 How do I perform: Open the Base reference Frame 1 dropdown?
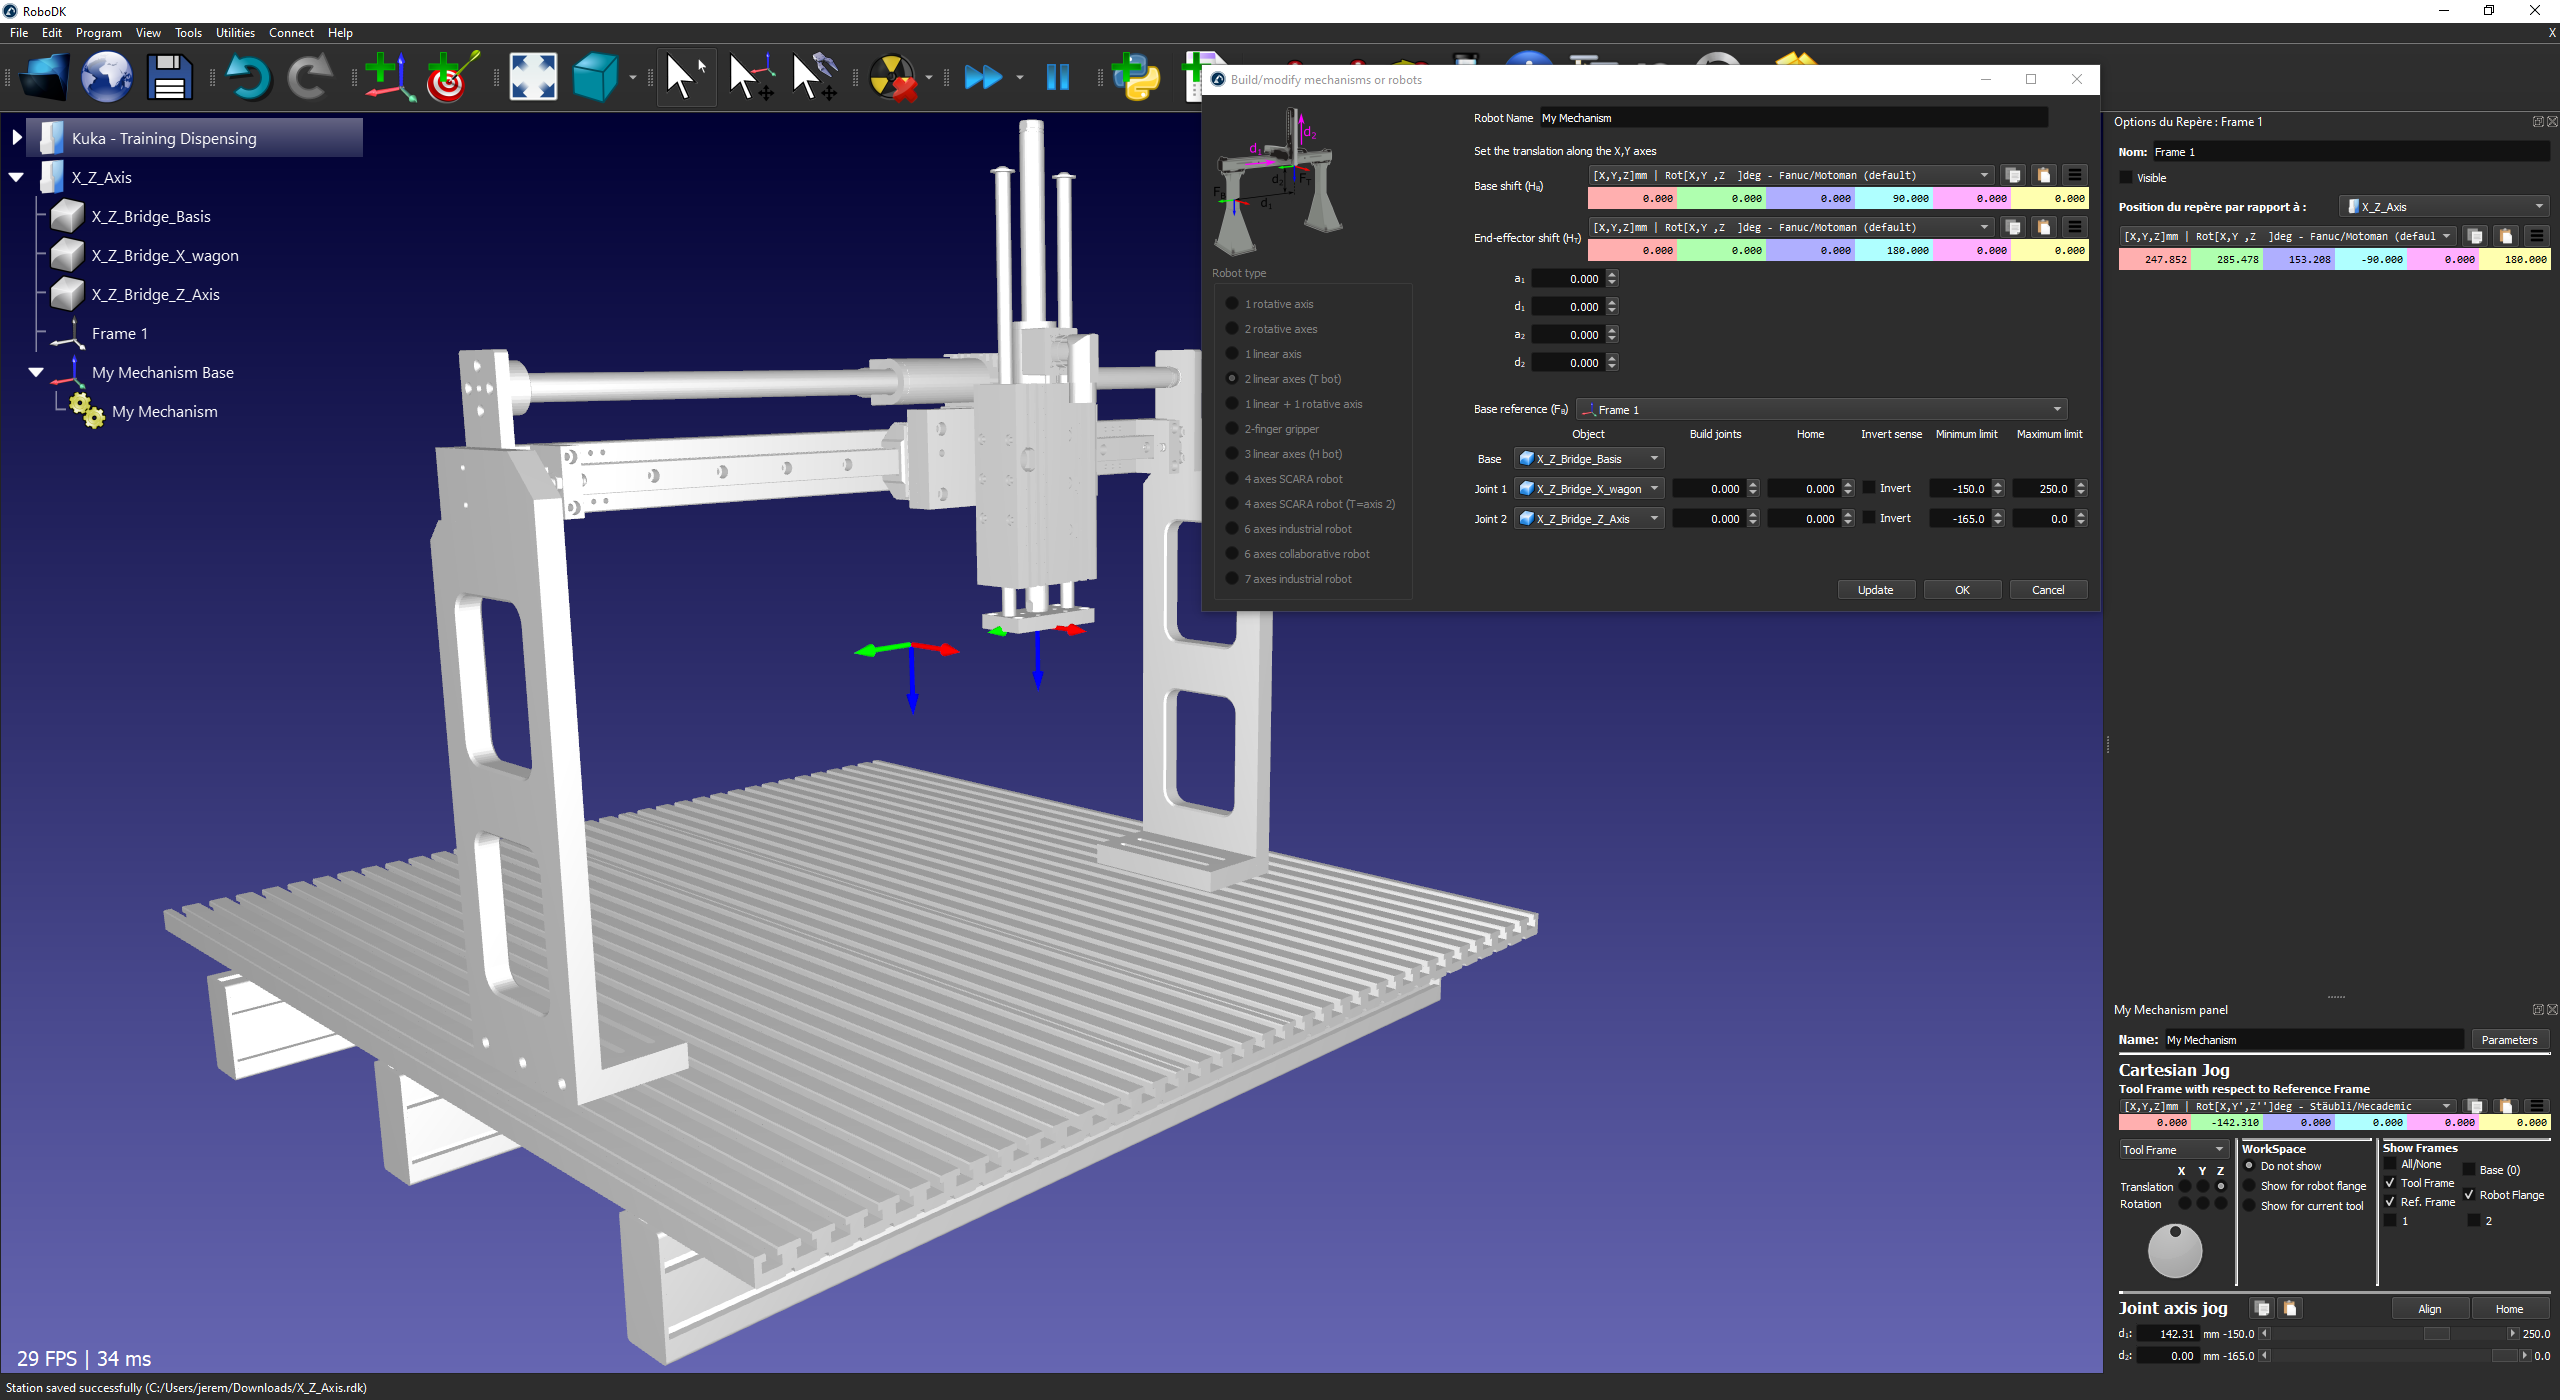[1821, 409]
